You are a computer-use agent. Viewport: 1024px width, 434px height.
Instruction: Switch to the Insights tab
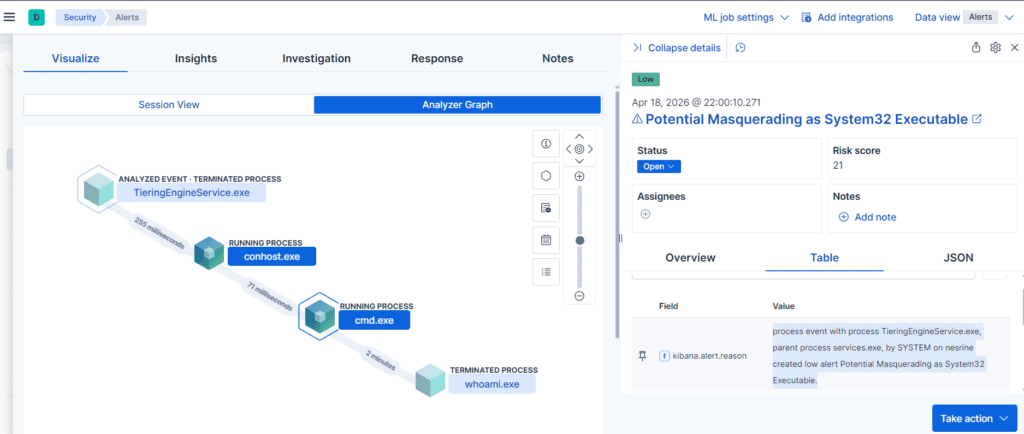(x=196, y=59)
